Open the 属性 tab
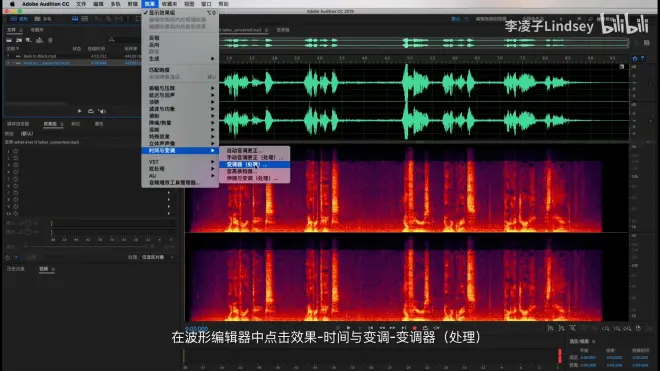The height and width of the screenshot is (371, 660). point(99,124)
